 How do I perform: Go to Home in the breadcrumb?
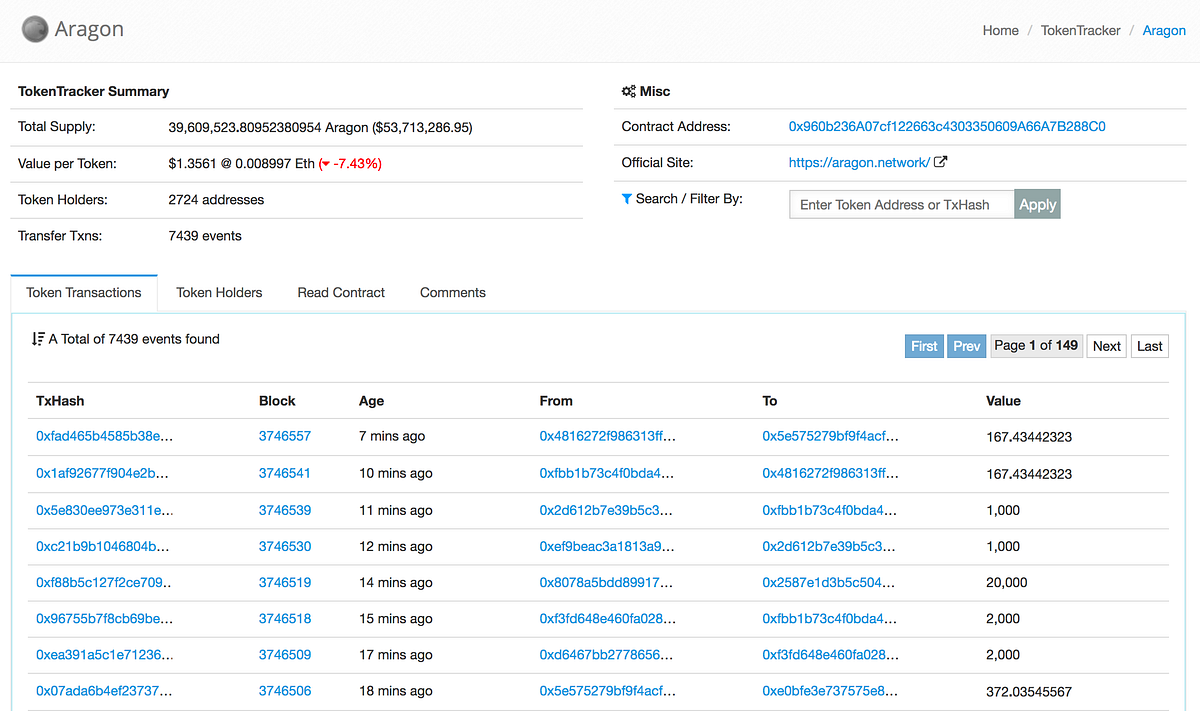click(x=1001, y=30)
